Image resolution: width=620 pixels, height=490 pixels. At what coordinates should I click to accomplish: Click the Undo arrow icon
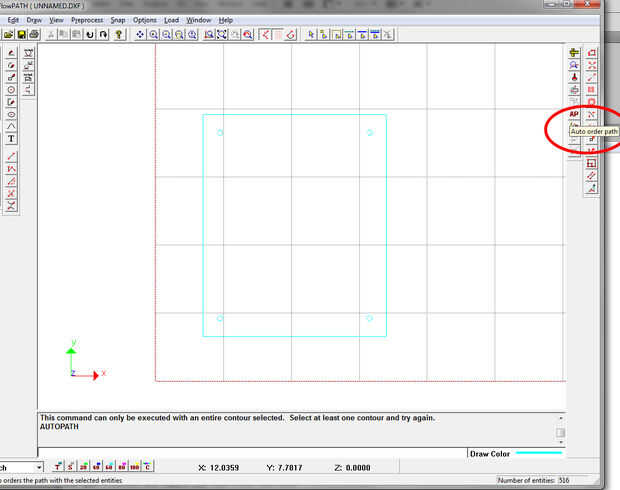[90, 35]
